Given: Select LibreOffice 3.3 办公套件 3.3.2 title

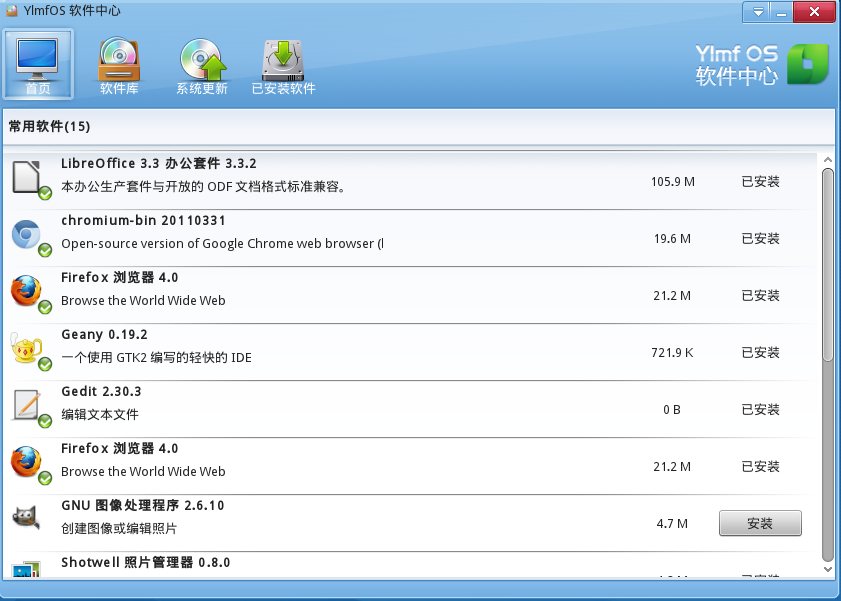Looking at the screenshot, I should [x=159, y=164].
